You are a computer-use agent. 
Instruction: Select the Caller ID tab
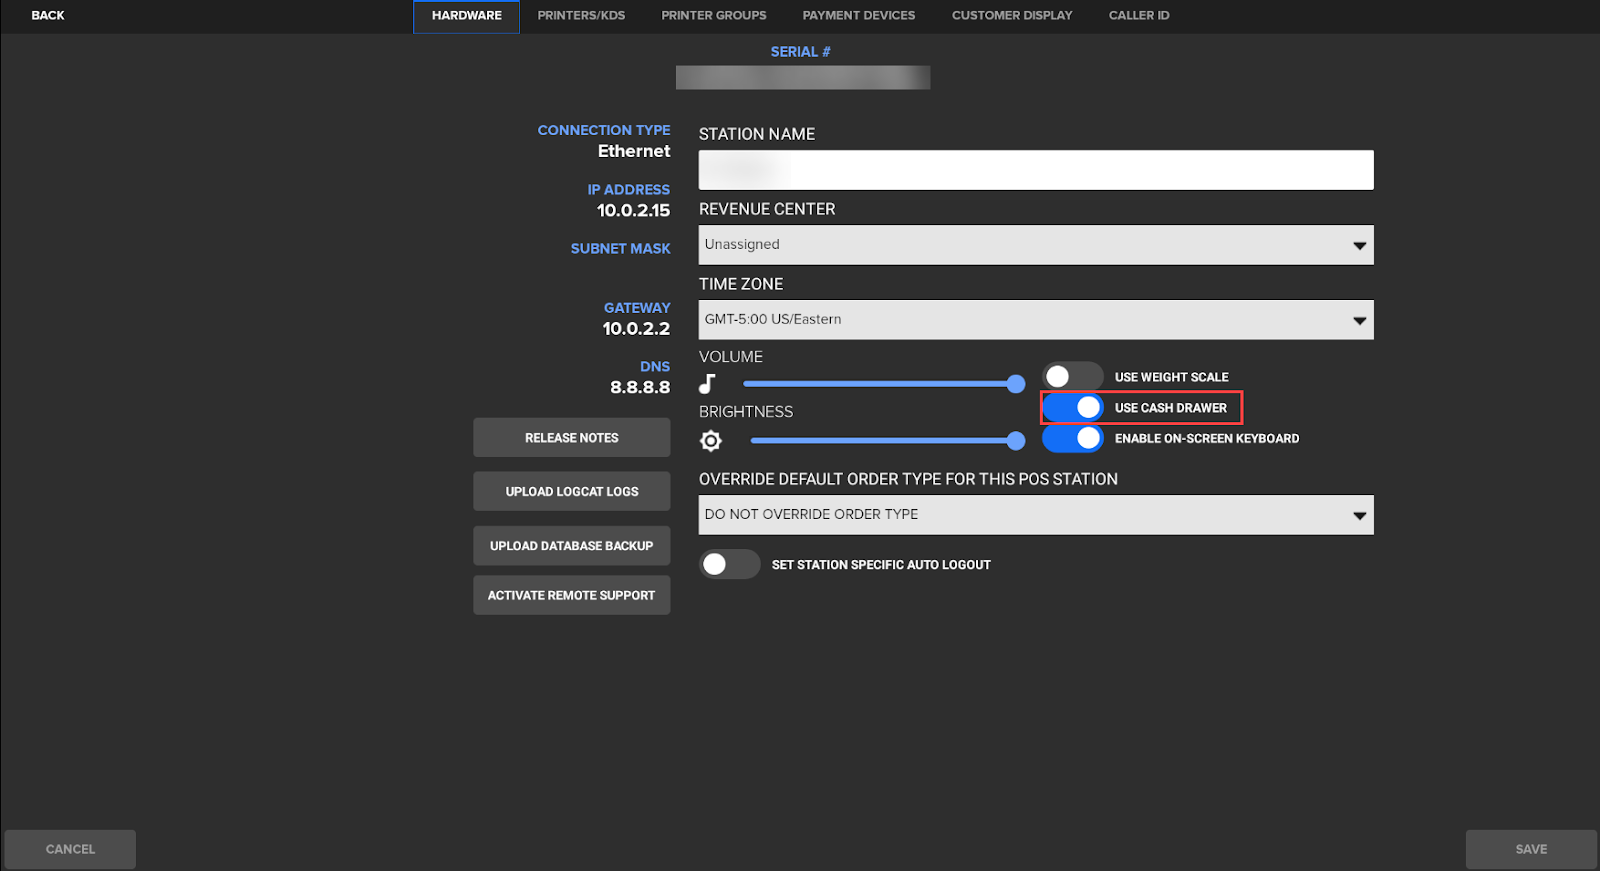[x=1138, y=16]
